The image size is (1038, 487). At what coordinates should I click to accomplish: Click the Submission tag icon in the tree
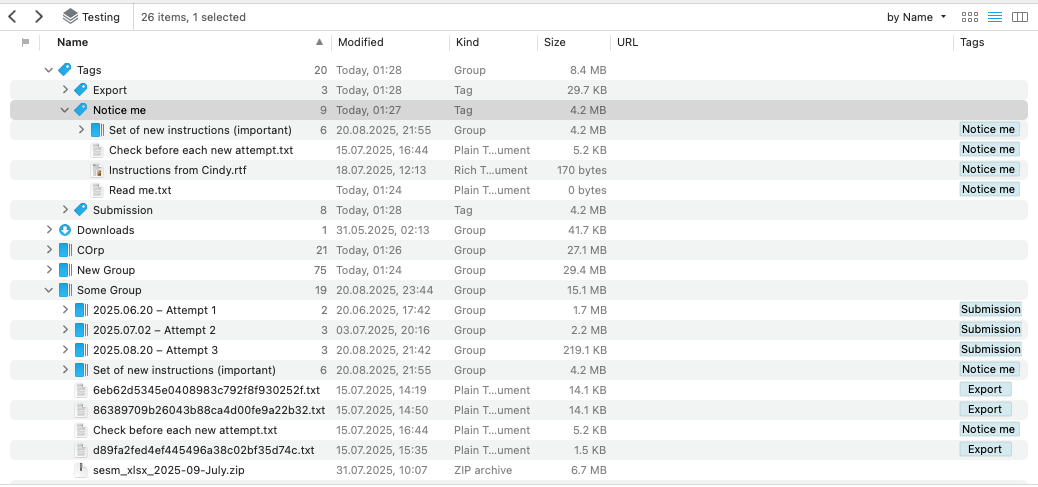tap(81, 210)
